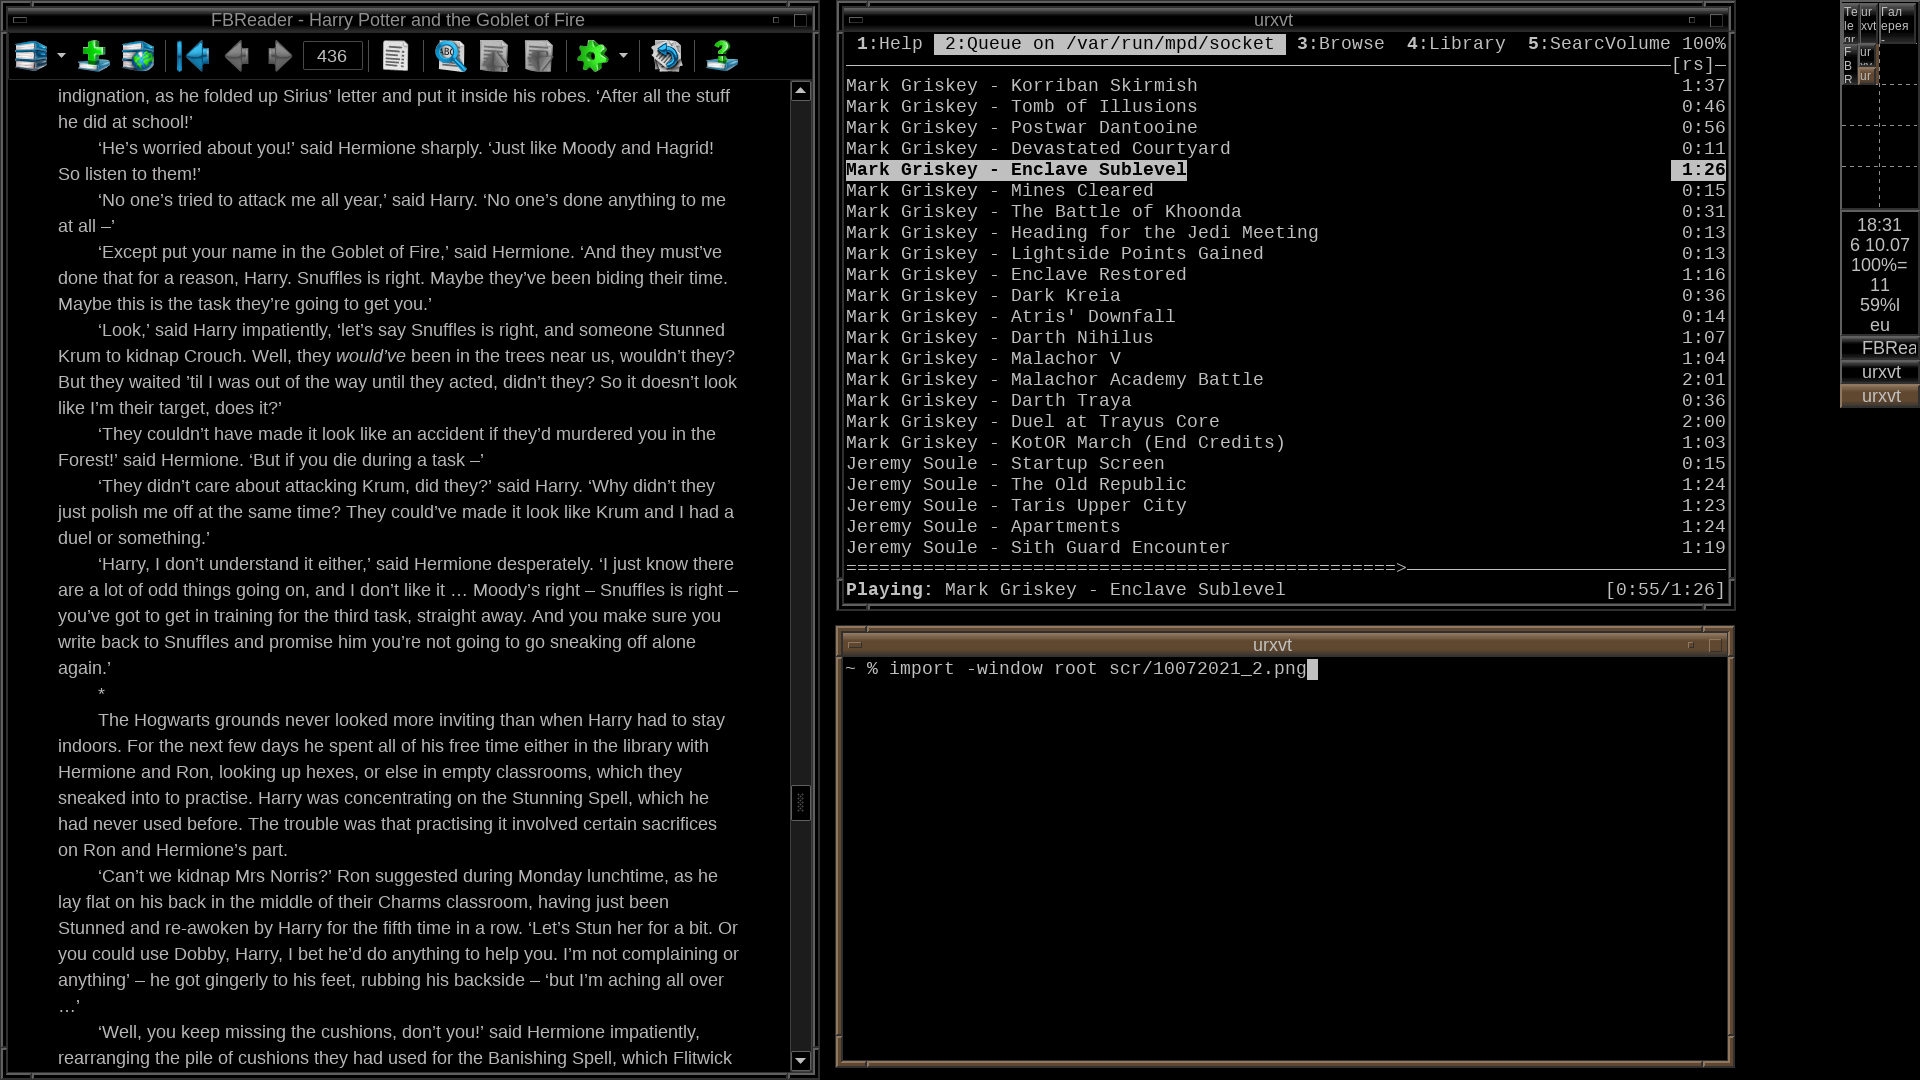Select track Darth Traya
Screen dimensions: 1920x1080
(1286, 401)
